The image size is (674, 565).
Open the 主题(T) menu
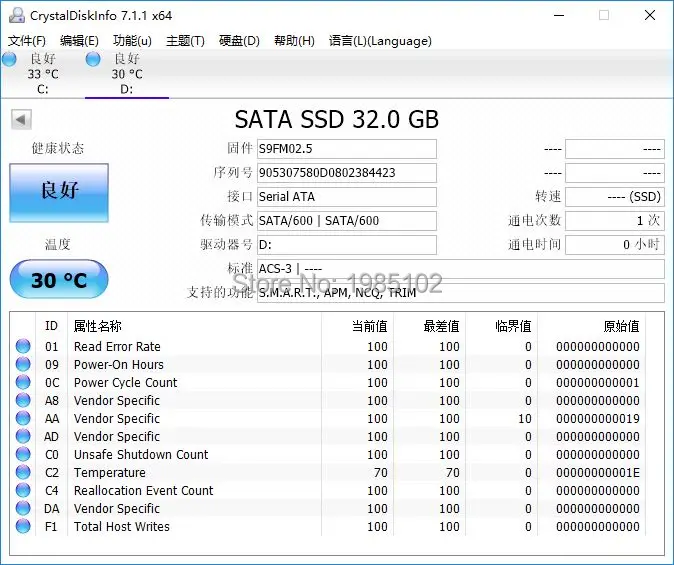tap(185, 41)
